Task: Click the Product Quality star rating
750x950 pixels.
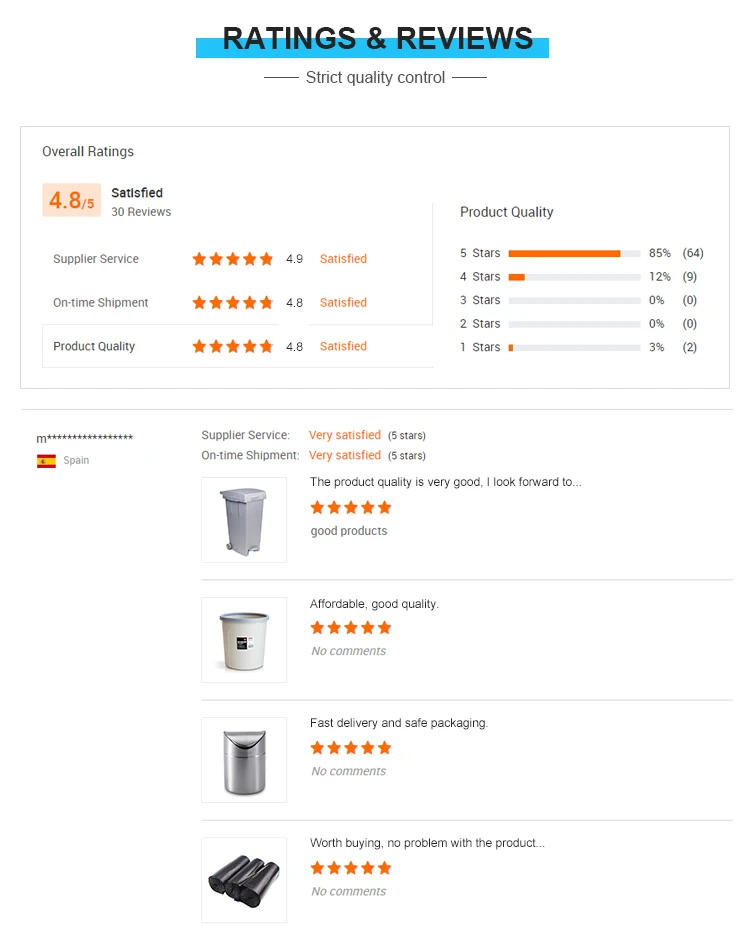Action: tap(232, 347)
